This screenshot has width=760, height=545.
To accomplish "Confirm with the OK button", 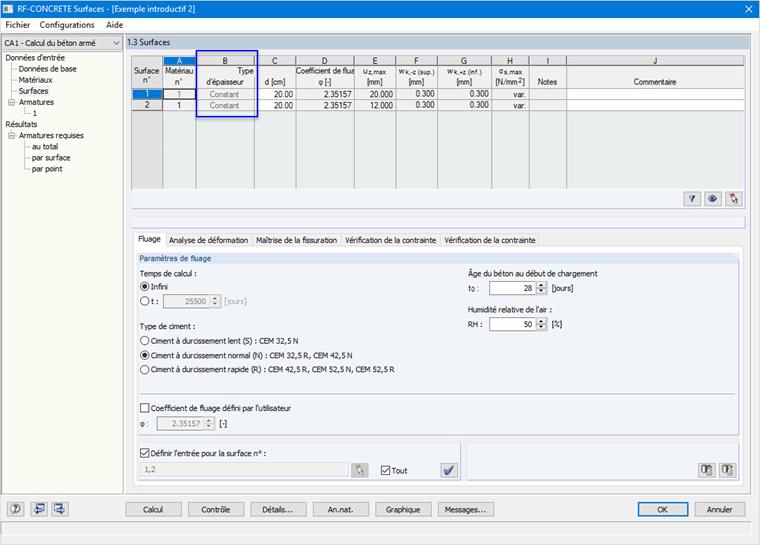I will [x=663, y=509].
